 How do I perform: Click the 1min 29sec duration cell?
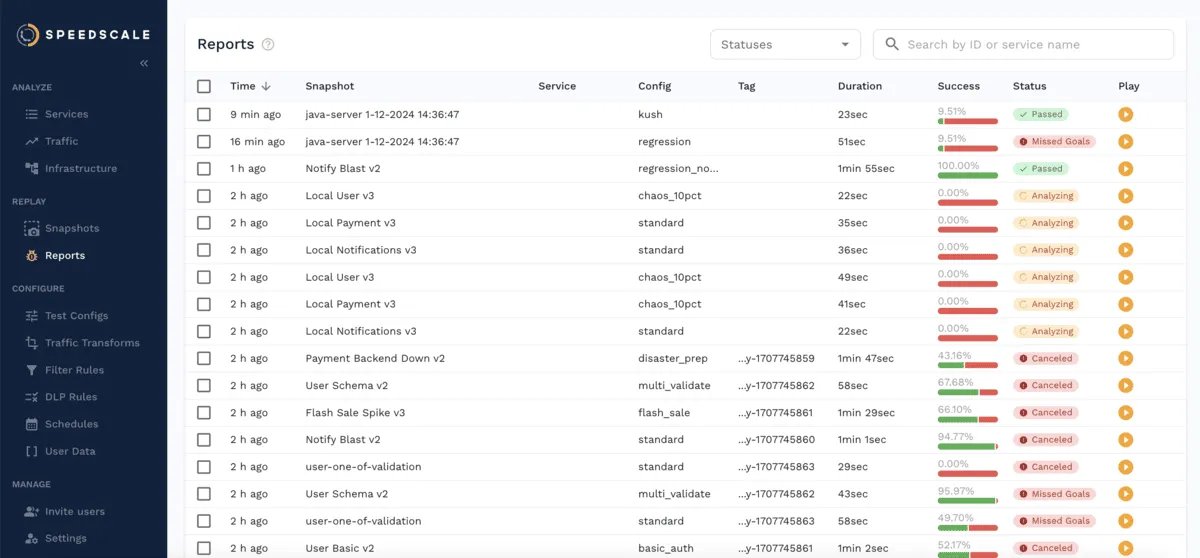tap(866, 412)
